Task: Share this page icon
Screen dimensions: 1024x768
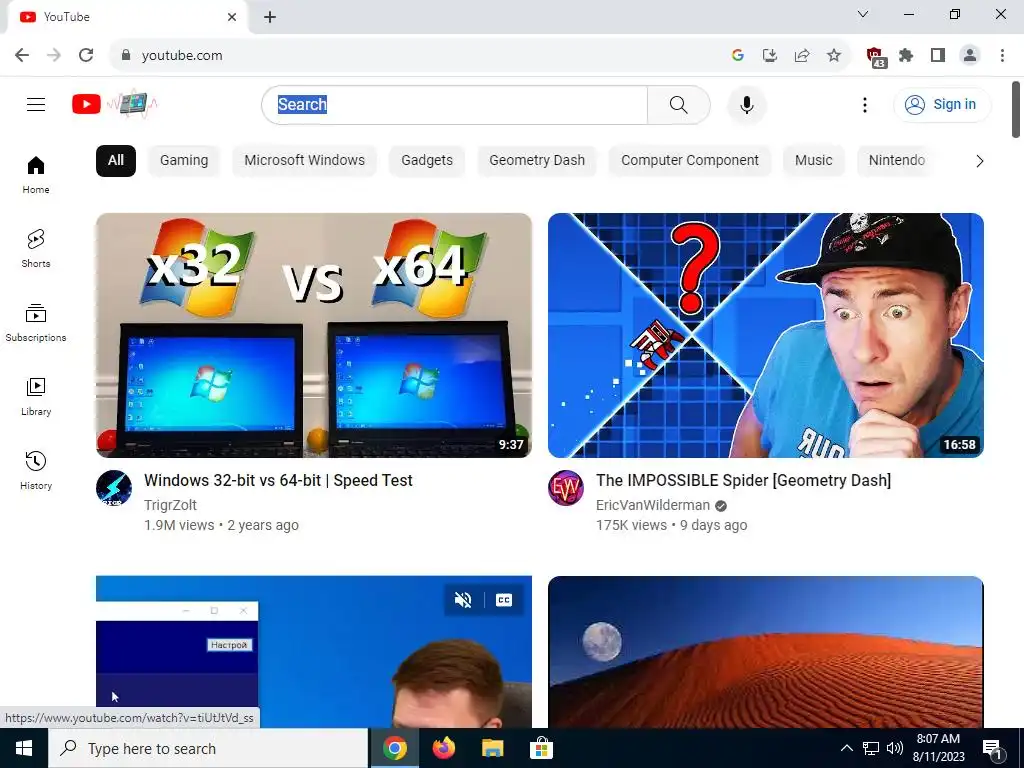Action: click(x=802, y=56)
